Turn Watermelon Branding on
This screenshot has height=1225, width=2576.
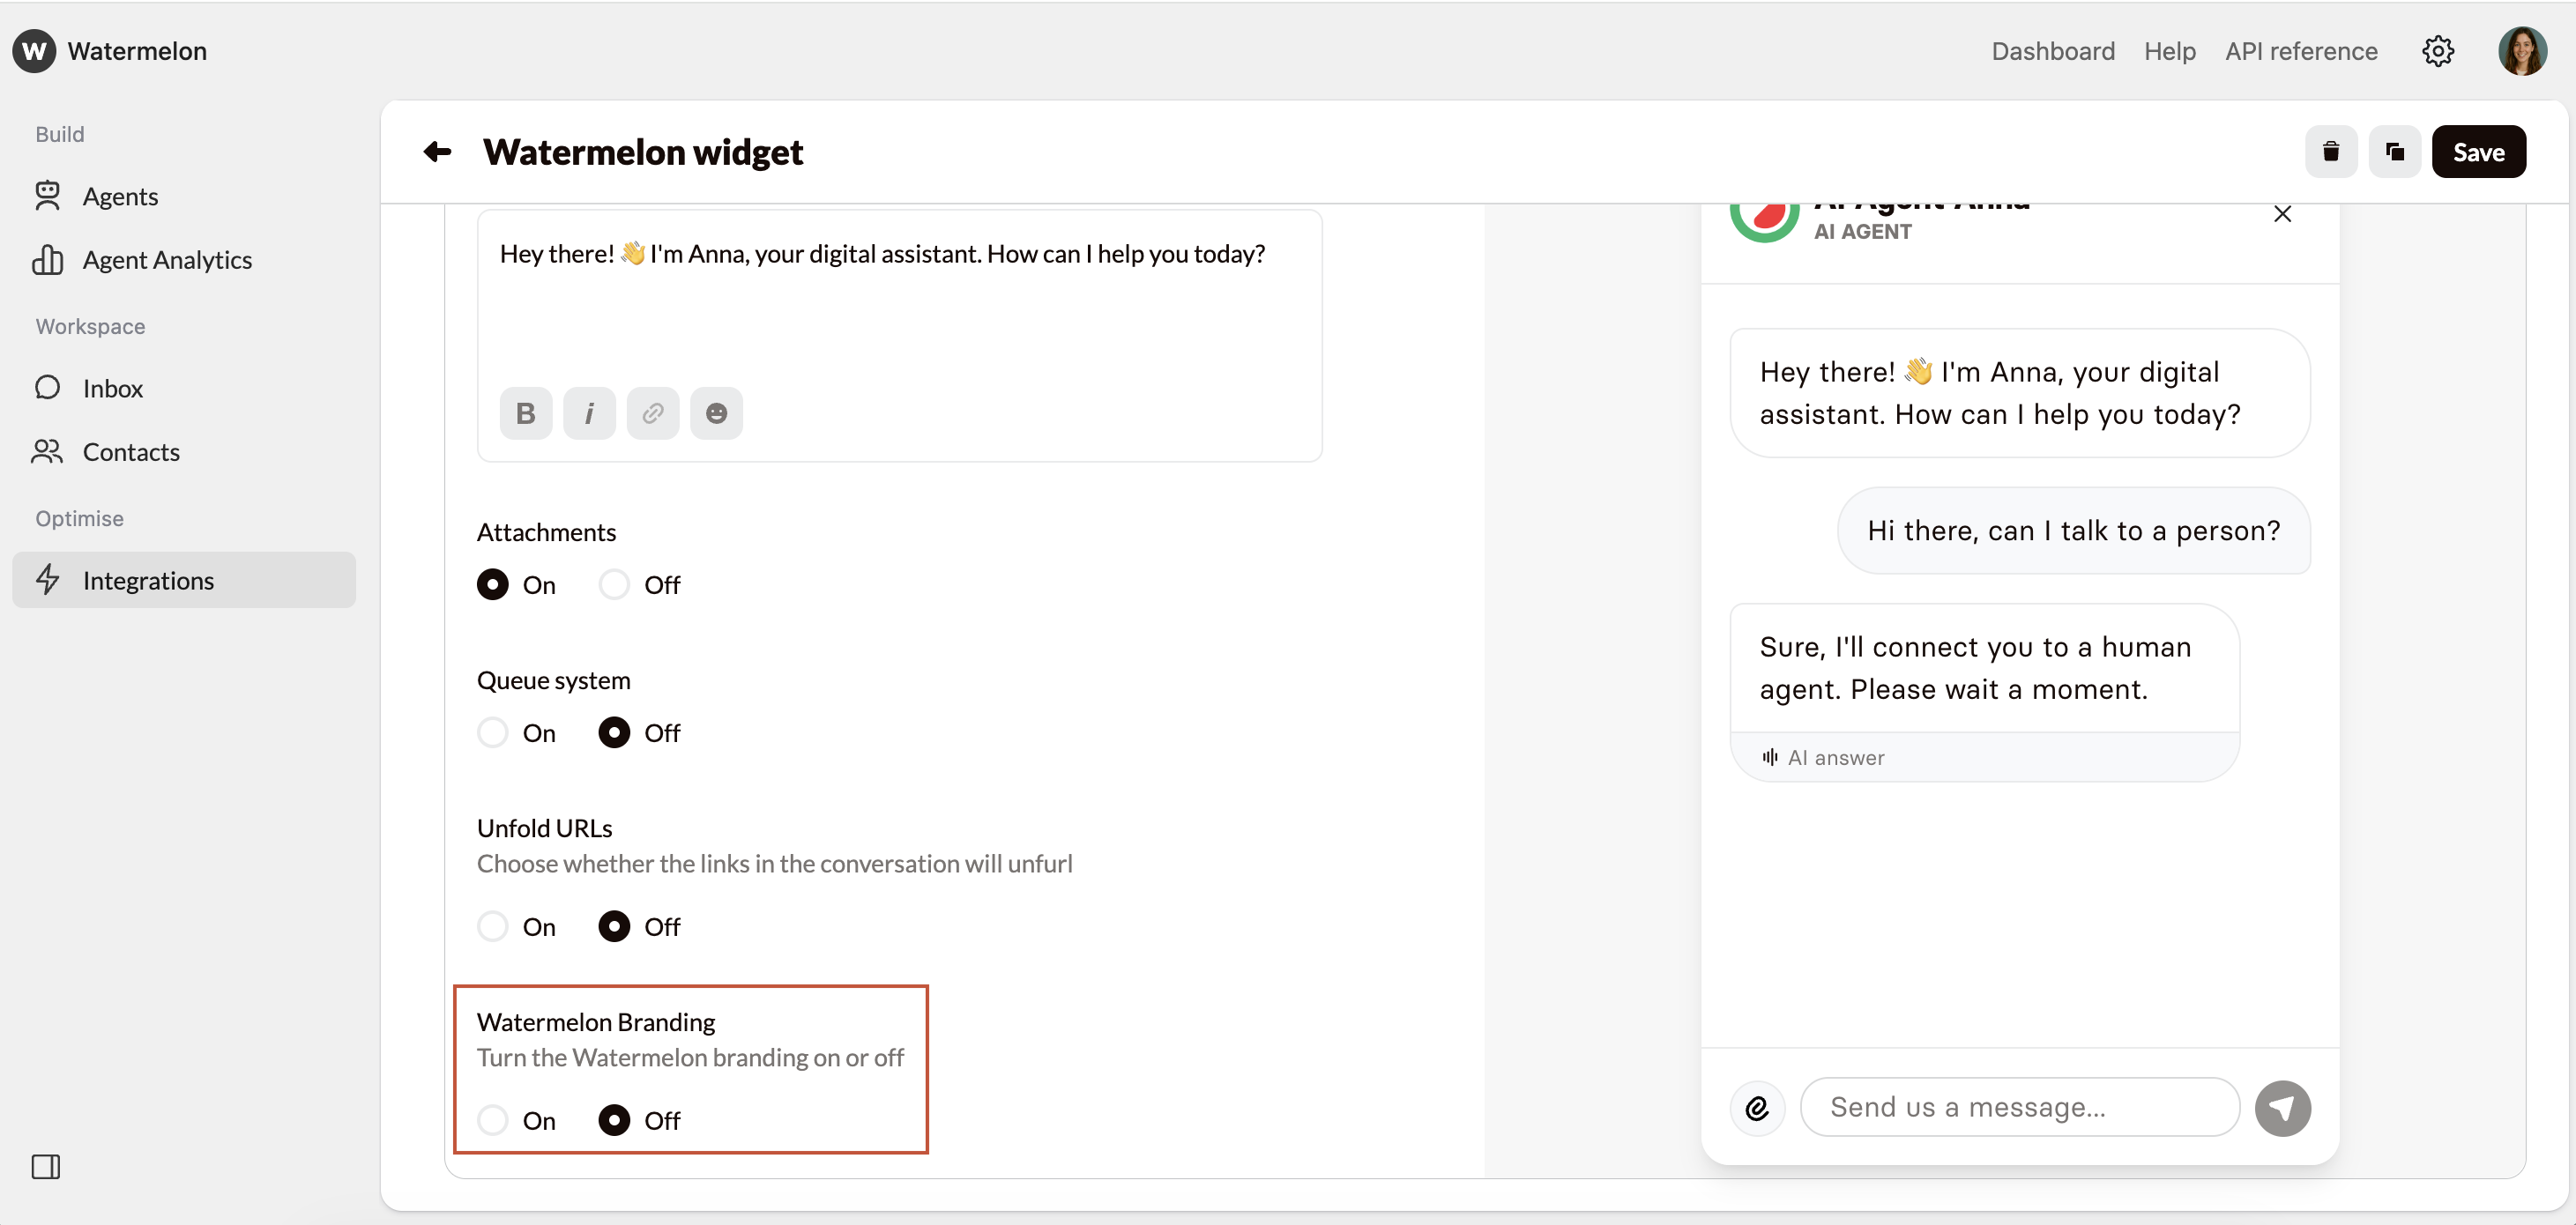tap(493, 1120)
